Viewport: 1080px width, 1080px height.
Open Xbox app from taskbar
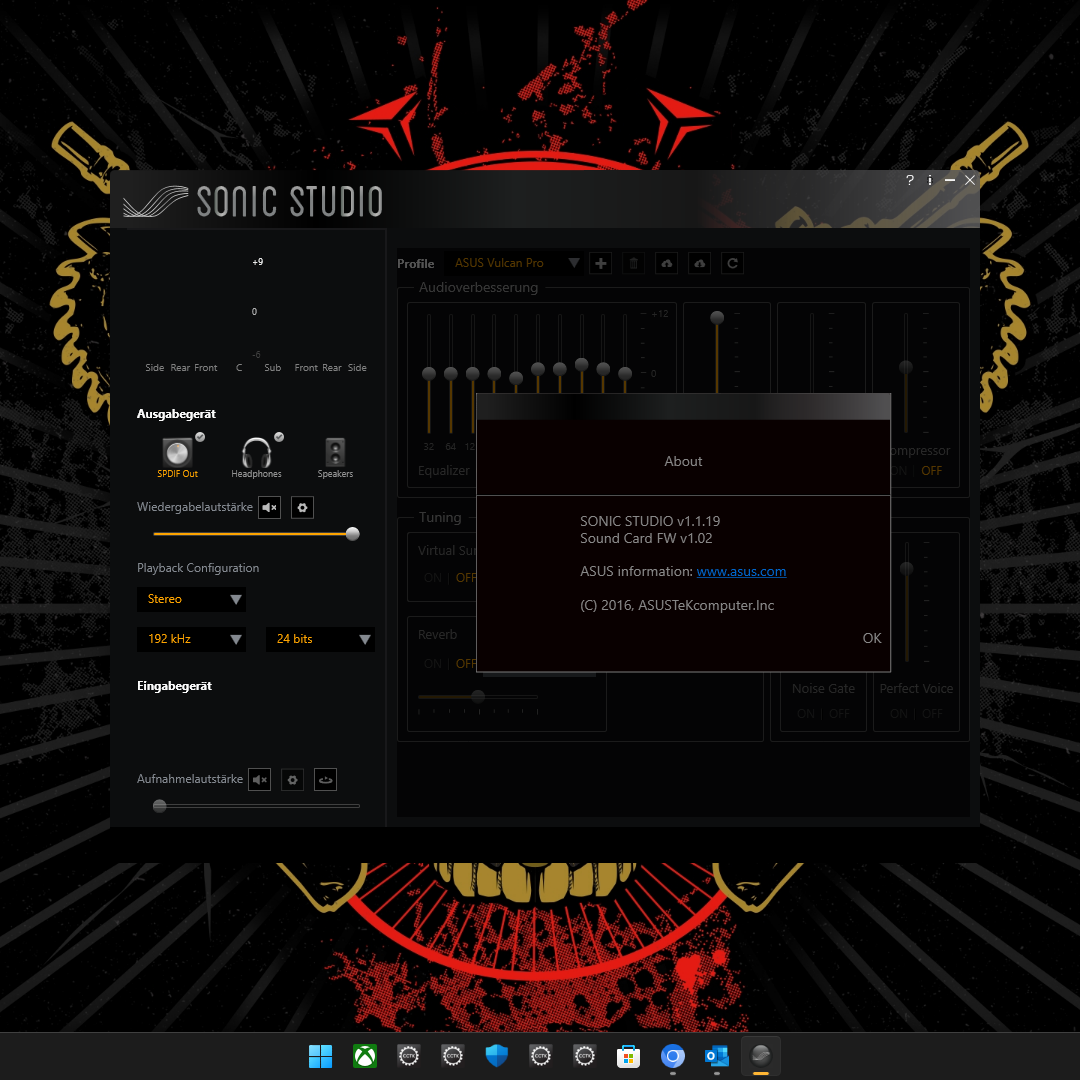(x=364, y=1055)
